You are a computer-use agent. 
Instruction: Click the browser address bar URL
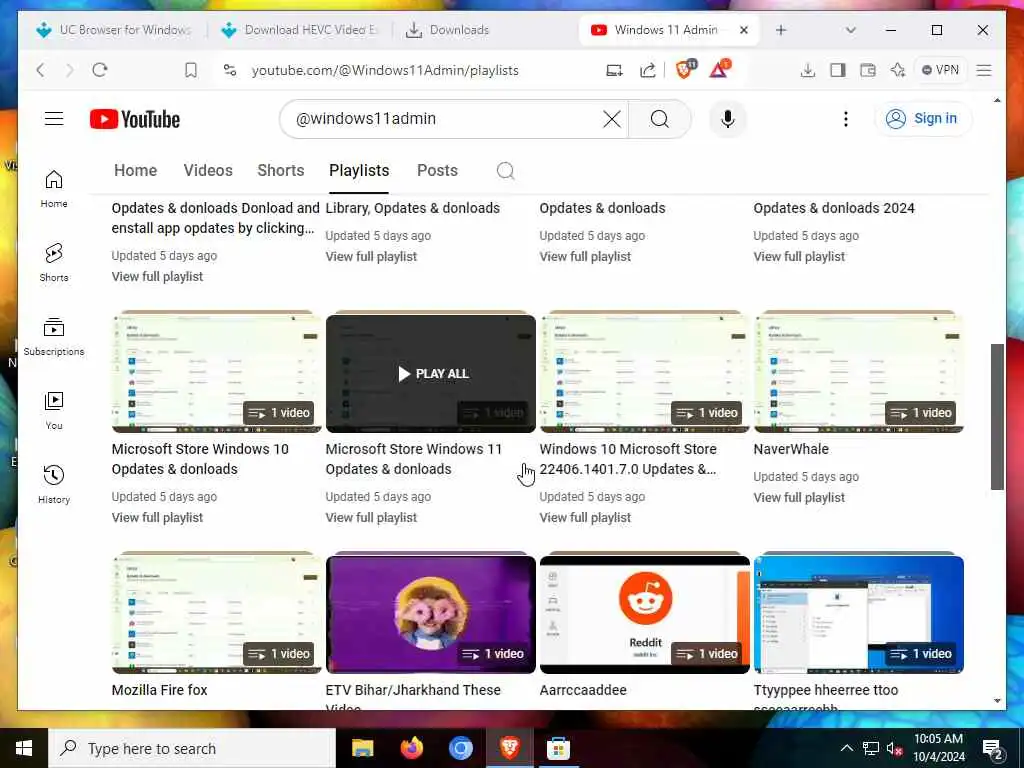385,70
